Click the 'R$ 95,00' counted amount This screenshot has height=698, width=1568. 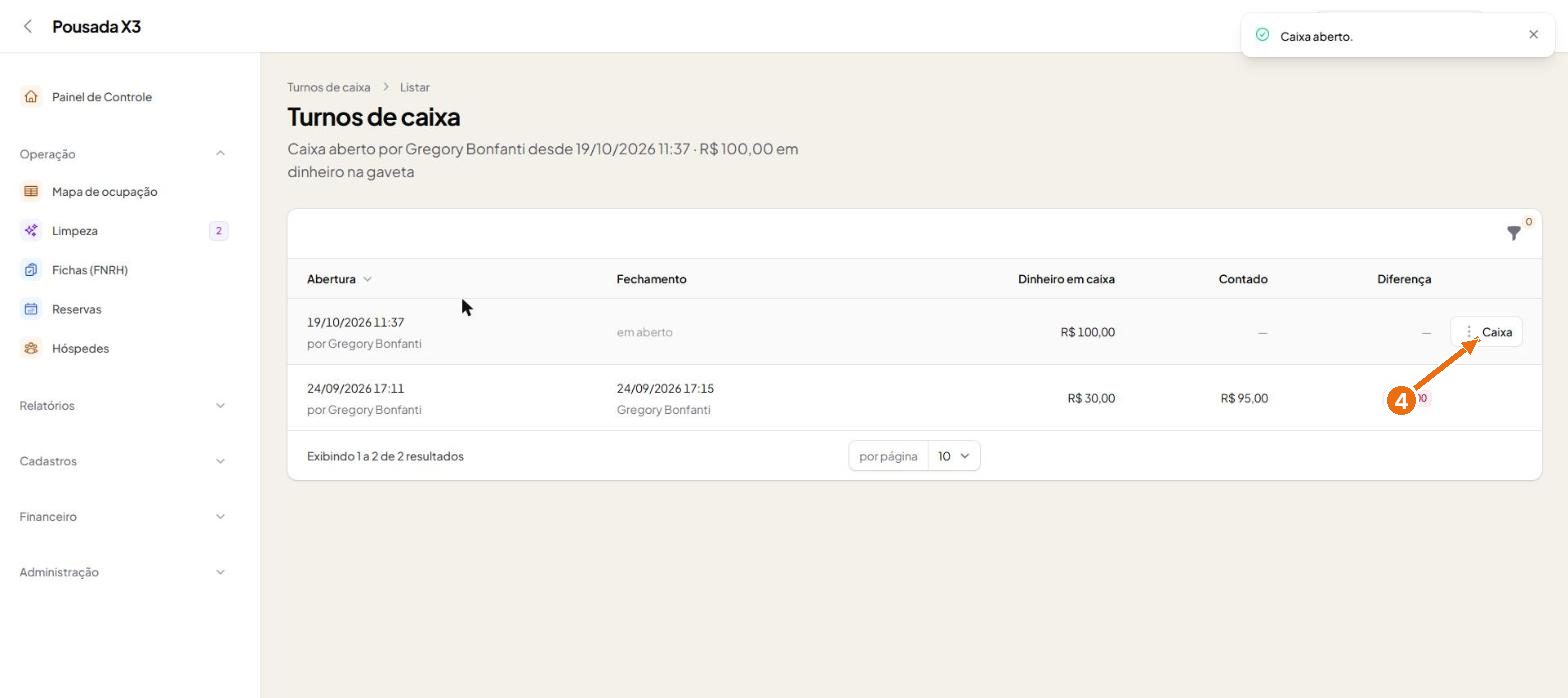click(1244, 398)
